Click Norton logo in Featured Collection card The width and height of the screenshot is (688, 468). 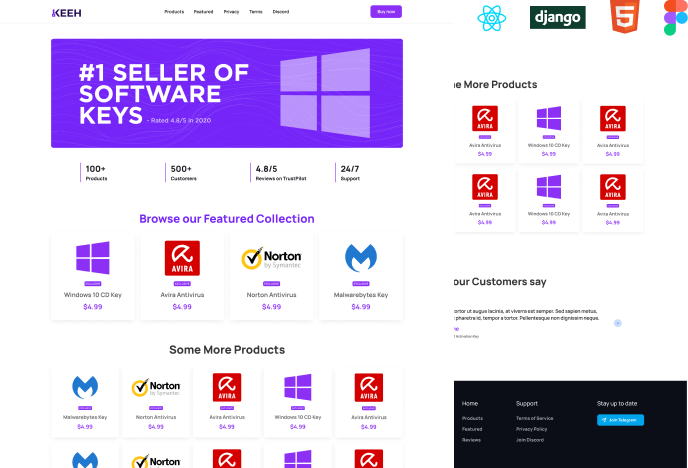pyautogui.click(x=271, y=258)
